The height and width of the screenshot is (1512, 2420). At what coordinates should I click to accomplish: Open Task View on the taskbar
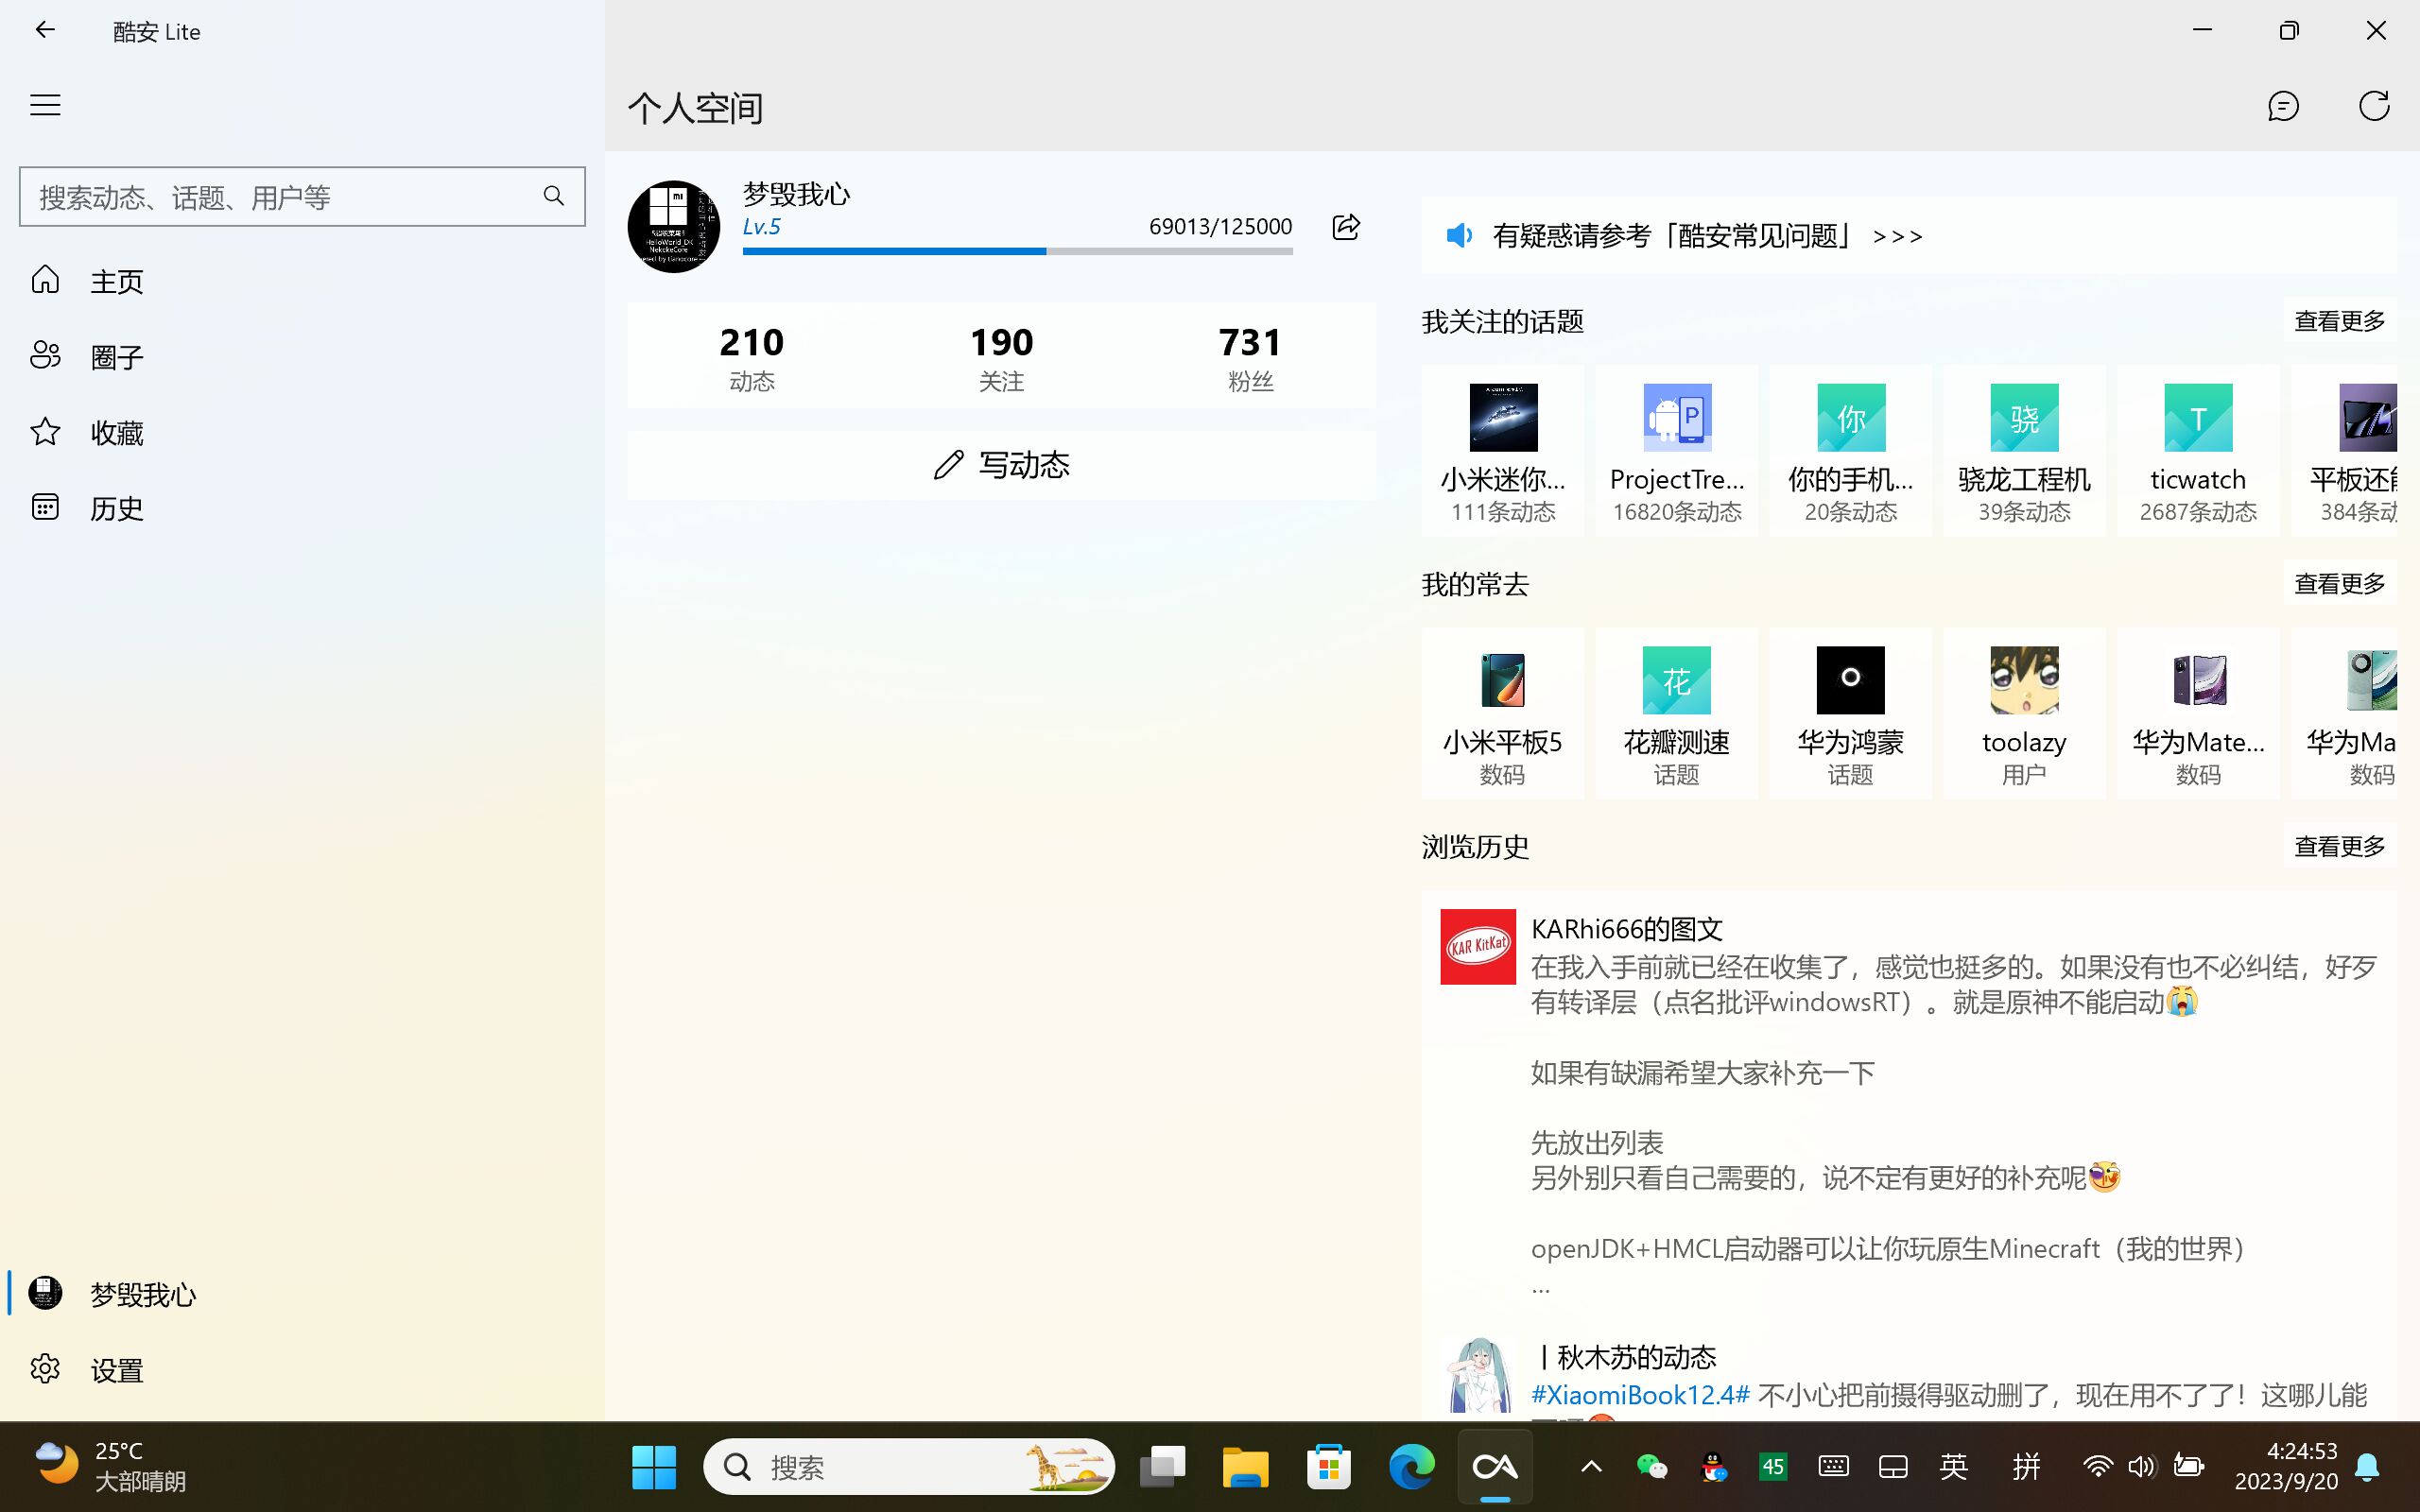pyautogui.click(x=1162, y=1467)
